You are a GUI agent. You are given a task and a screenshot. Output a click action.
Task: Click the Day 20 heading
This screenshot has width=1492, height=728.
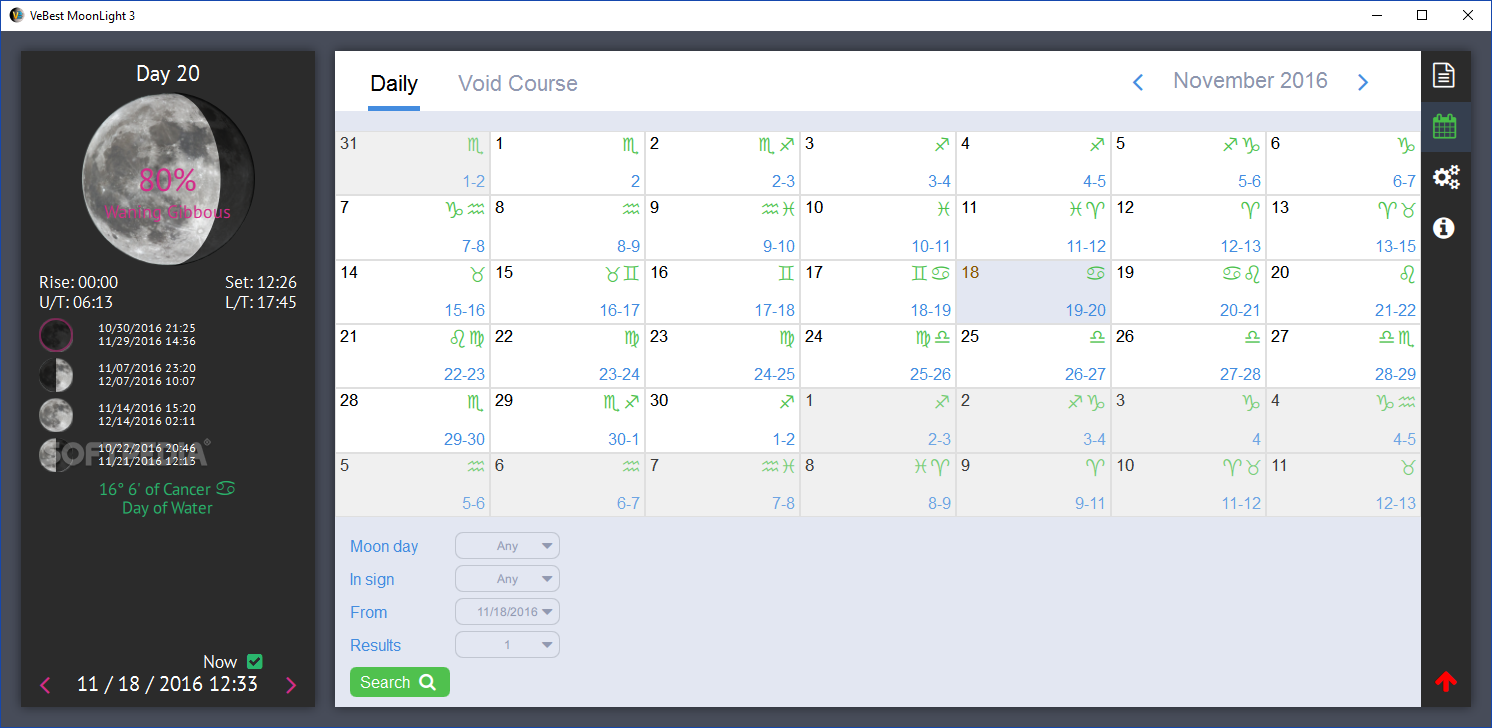(168, 74)
